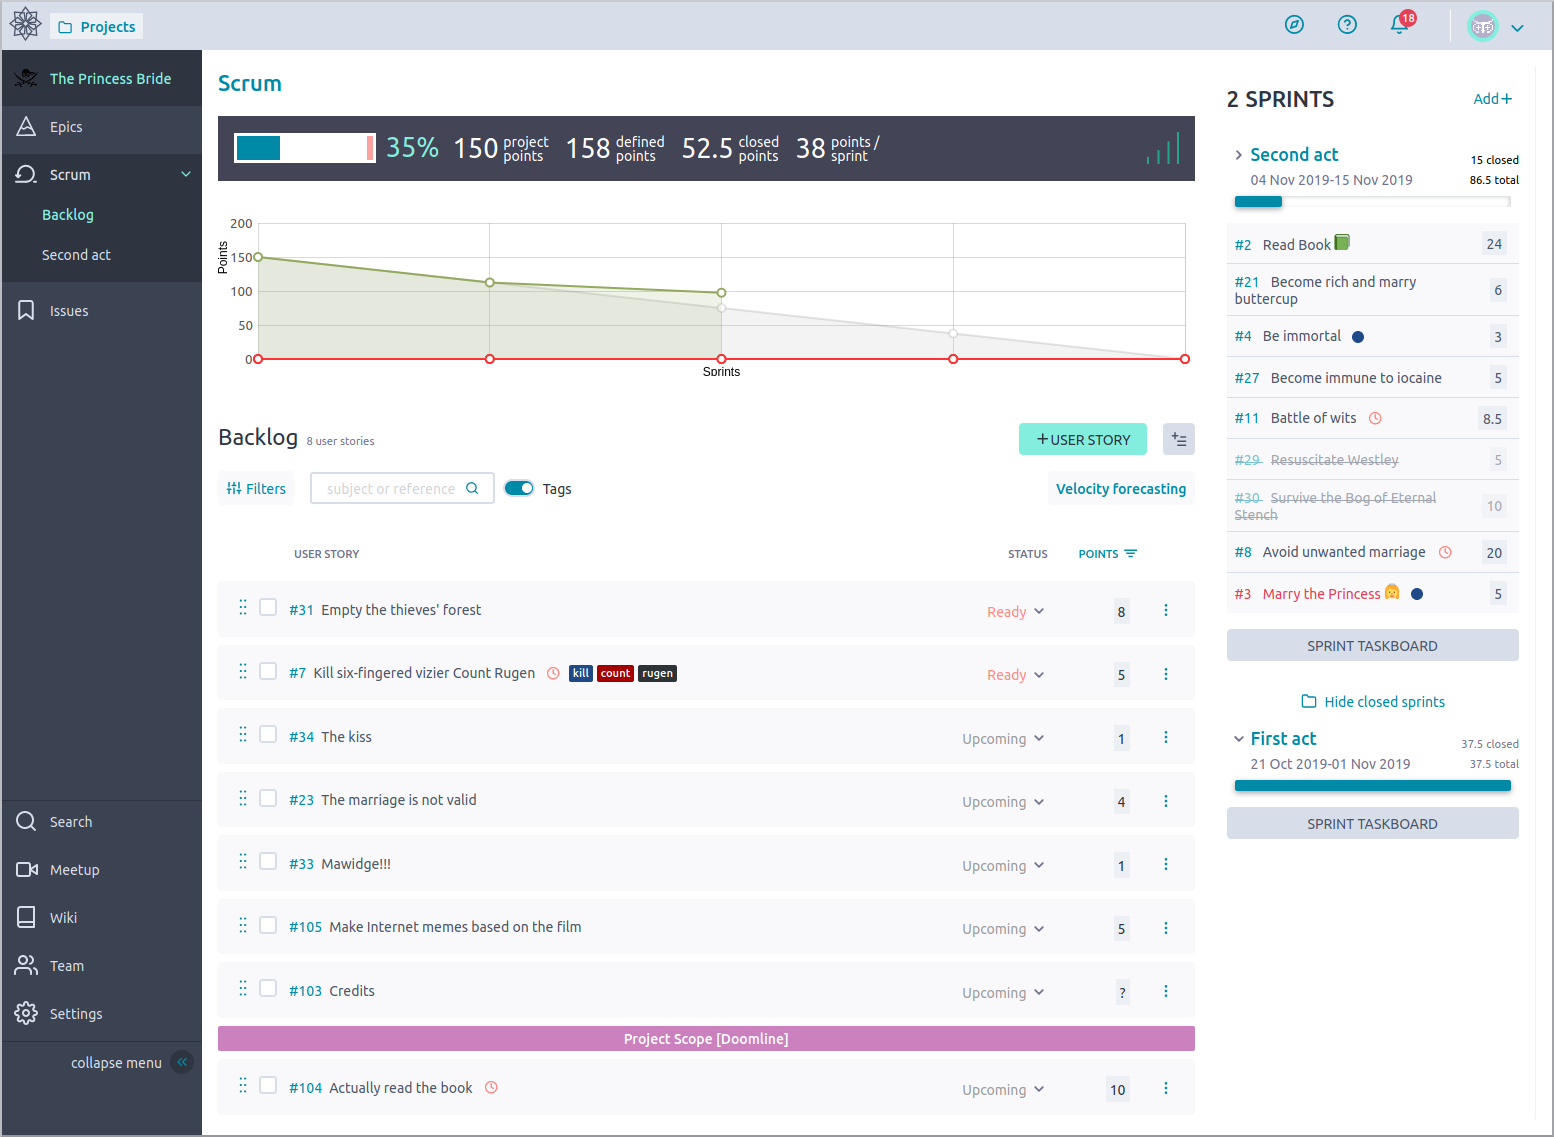1554x1137 pixels.
Task: Open Wiki from the sidebar
Action: 64,917
